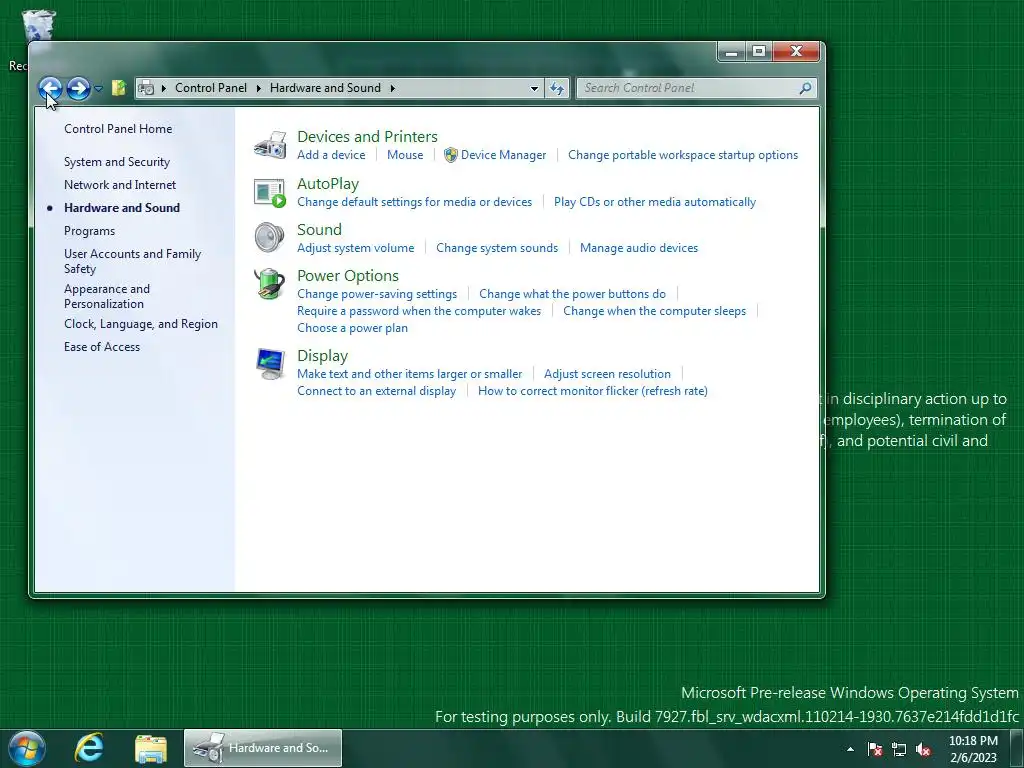Go to Control Panel Home
Screen dimensions: 1024x768
tap(118, 129)
